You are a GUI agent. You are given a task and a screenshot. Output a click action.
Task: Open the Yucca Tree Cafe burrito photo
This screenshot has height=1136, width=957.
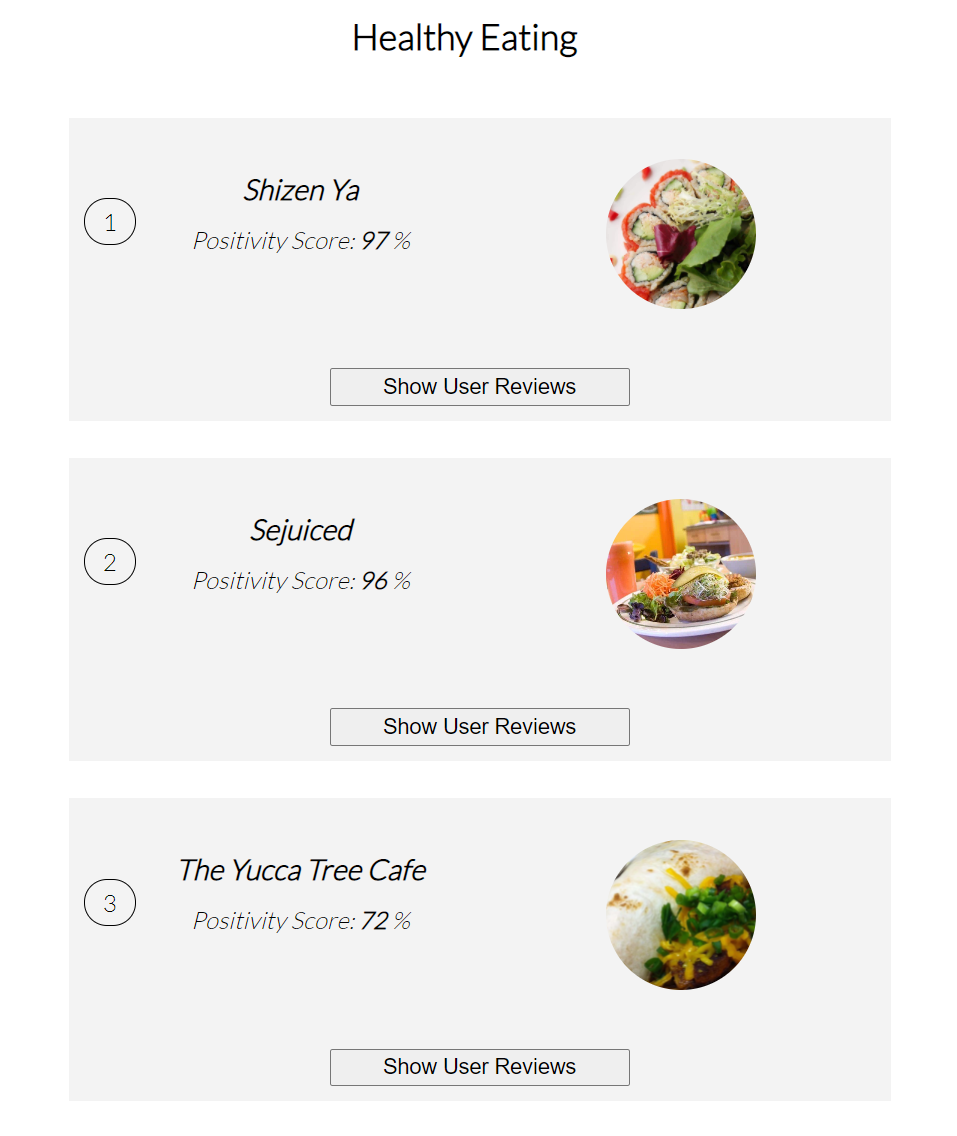point(681,914)
